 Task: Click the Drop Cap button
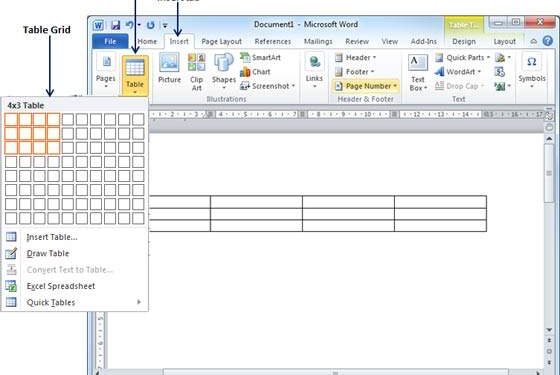pos(460,86)
